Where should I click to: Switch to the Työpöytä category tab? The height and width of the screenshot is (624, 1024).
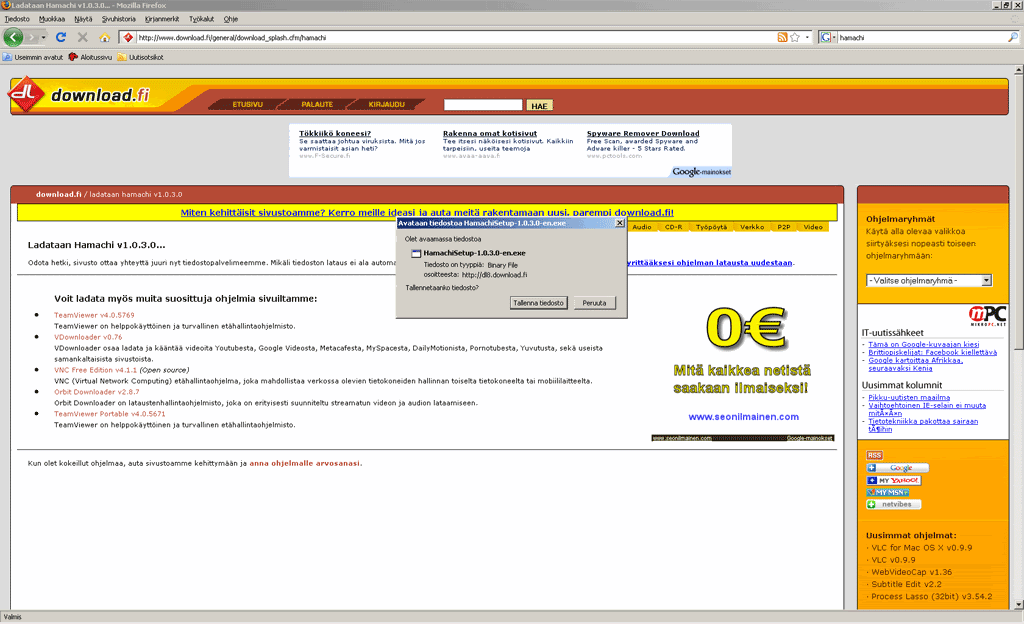click(x=711, y=227)
